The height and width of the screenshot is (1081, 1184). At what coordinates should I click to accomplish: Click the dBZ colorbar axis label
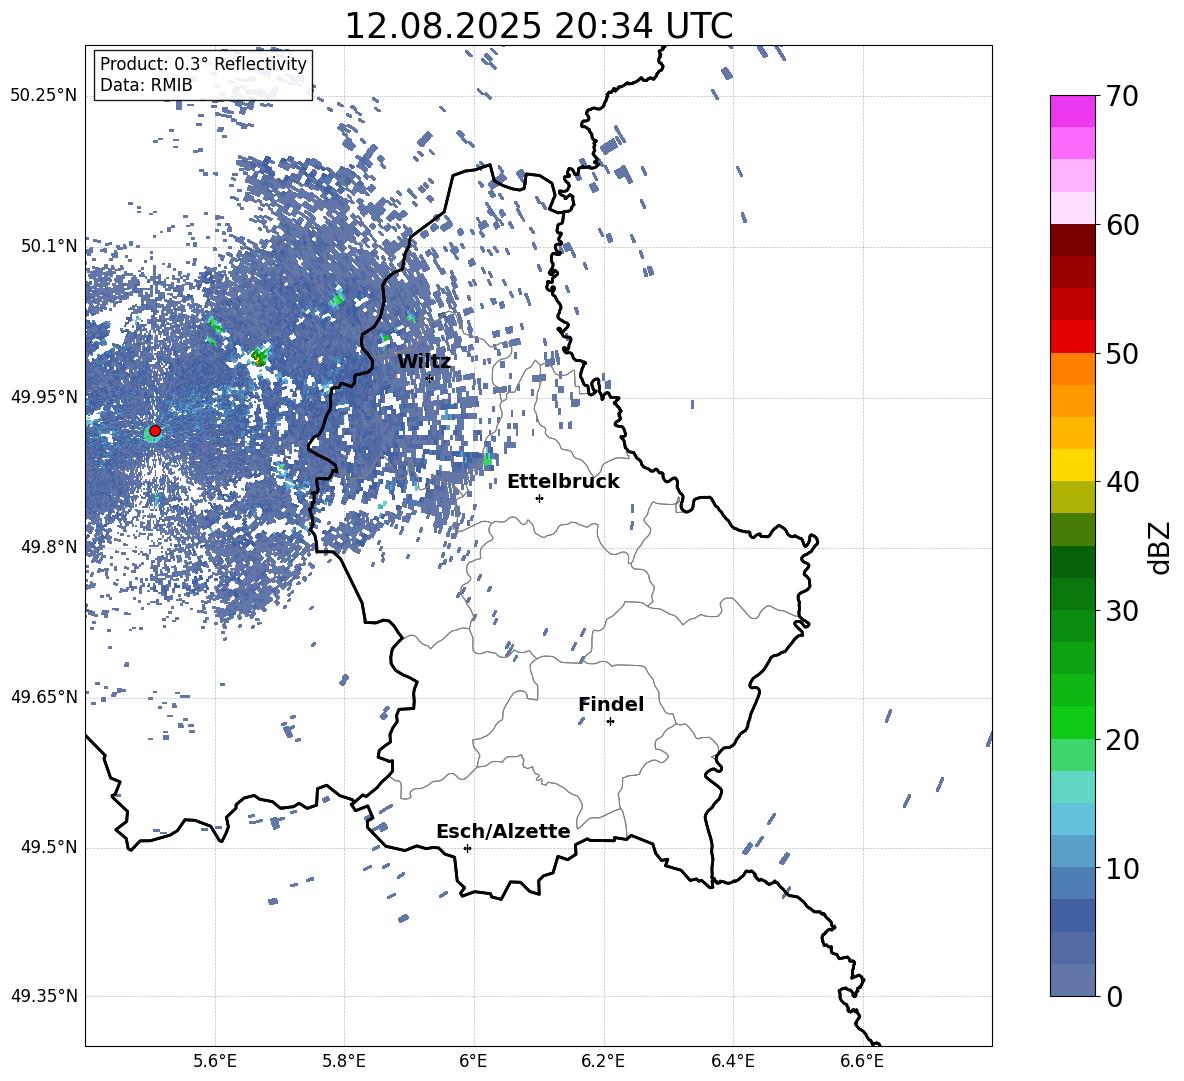1160,548
